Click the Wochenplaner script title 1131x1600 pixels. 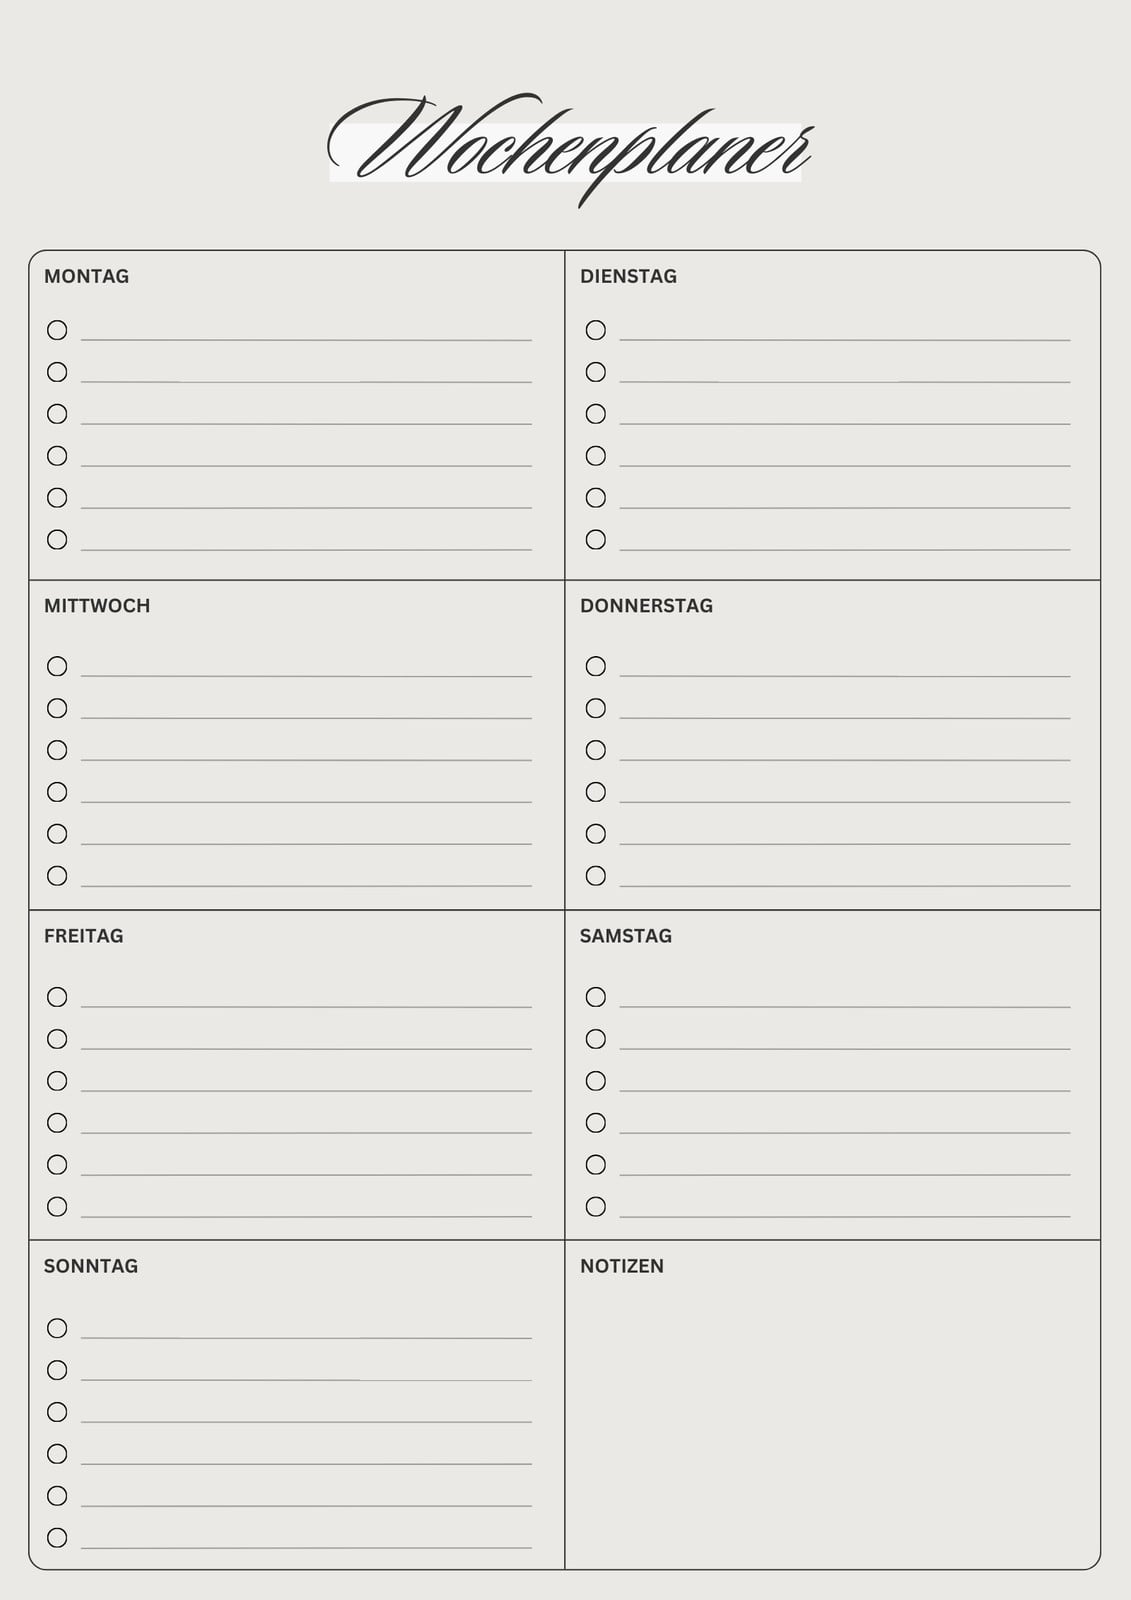(x=569, y=150)
